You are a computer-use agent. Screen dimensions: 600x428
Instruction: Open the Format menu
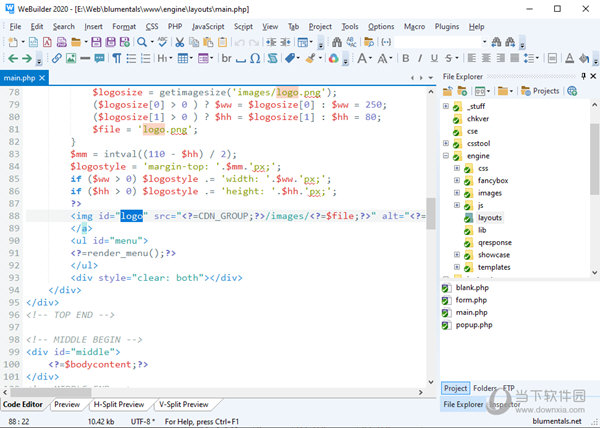point(124,26)
